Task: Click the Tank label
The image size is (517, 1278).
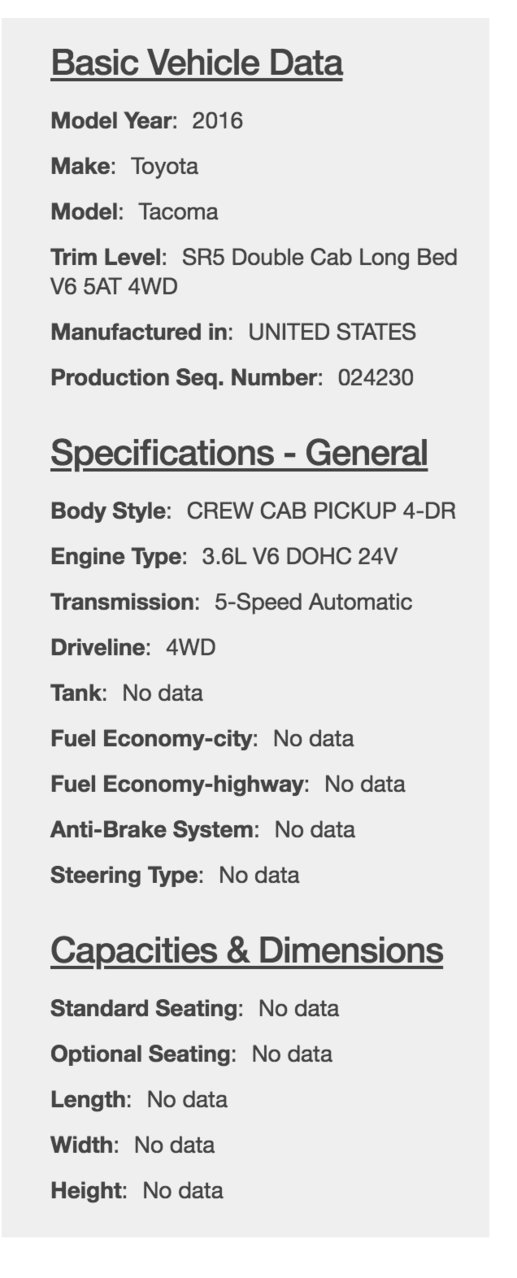Action: tap(78, 693)
